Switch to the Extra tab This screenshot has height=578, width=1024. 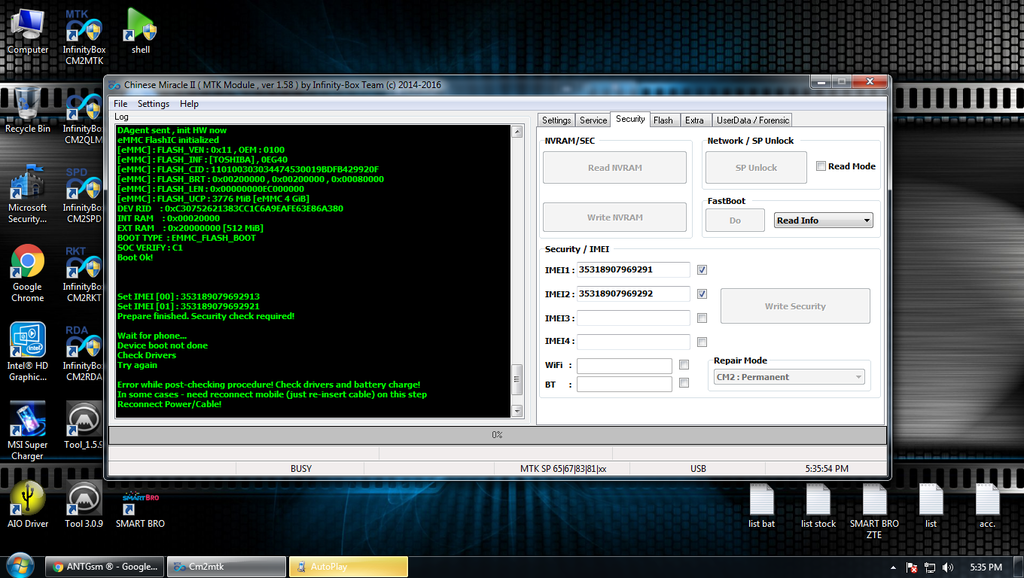(x=694, y=120)
